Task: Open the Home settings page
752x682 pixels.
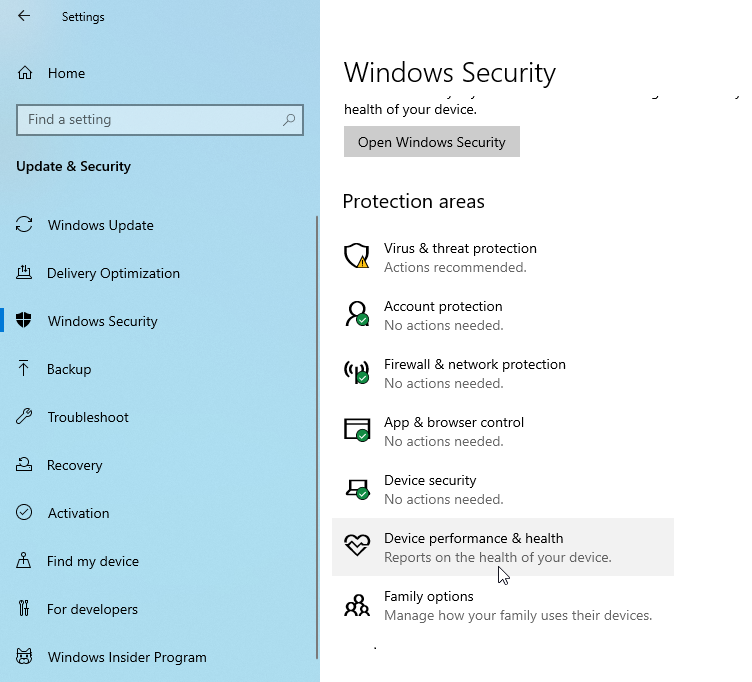Action: pyautogui.click(x=158, y=73)
